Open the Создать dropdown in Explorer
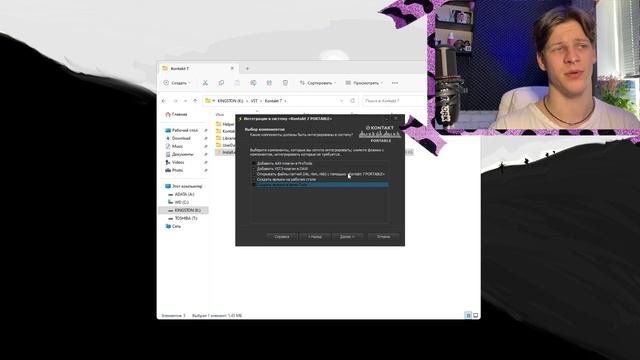Screen dimensions: 640x360 point(177,83)
